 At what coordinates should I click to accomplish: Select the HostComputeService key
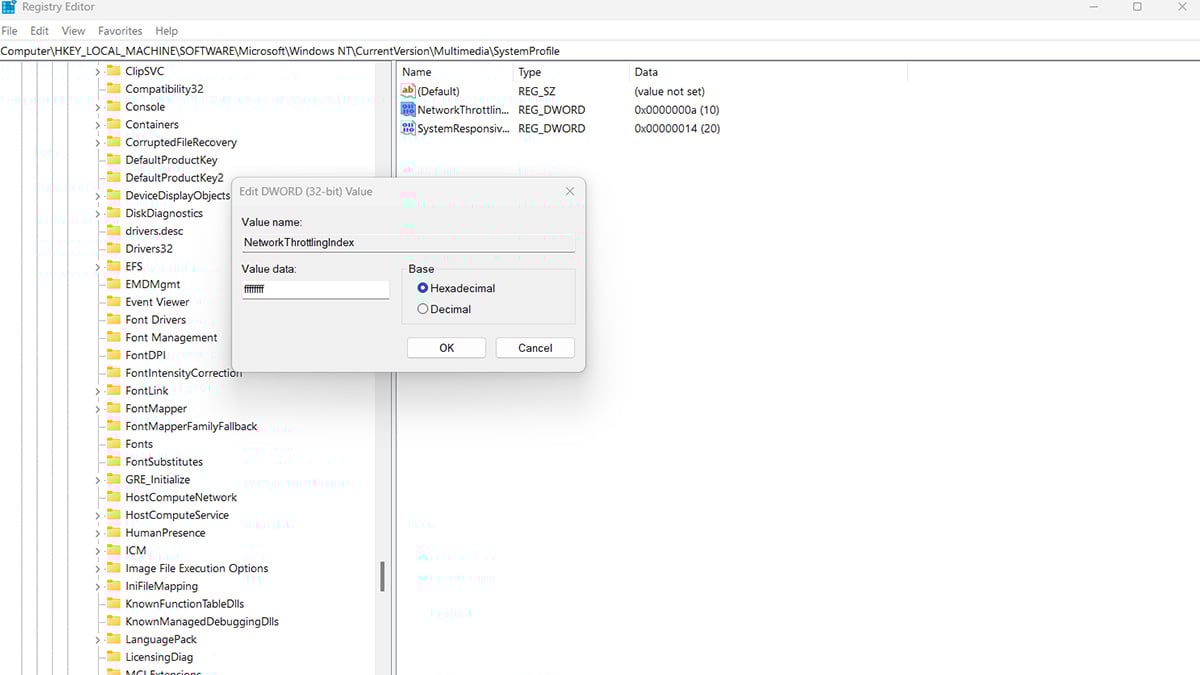tap(177, 515)
